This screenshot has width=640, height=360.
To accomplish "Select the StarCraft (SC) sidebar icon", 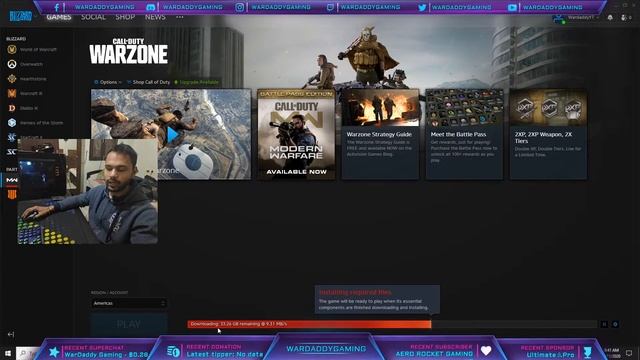I will [11, 152].
